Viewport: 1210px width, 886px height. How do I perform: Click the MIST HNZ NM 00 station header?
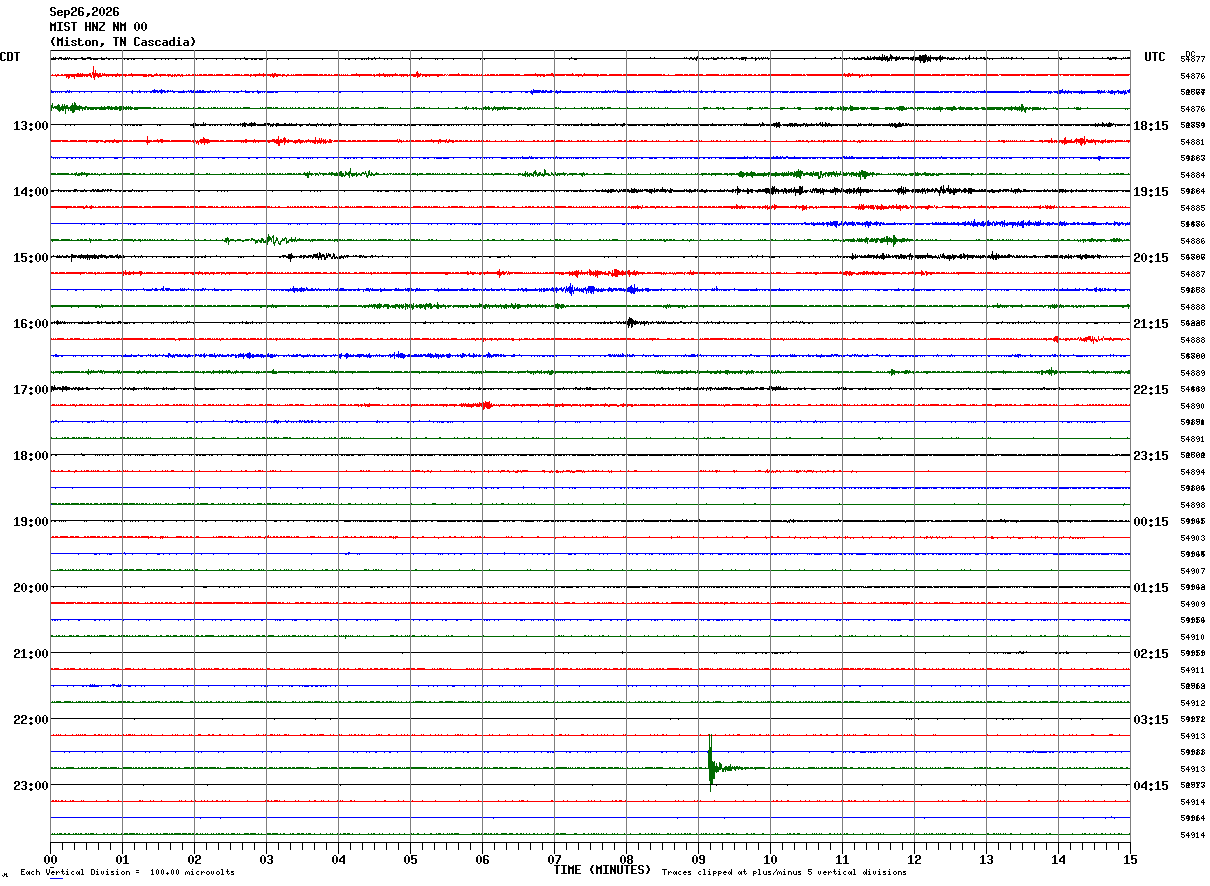pyautogui.click(x=98, y=27)
